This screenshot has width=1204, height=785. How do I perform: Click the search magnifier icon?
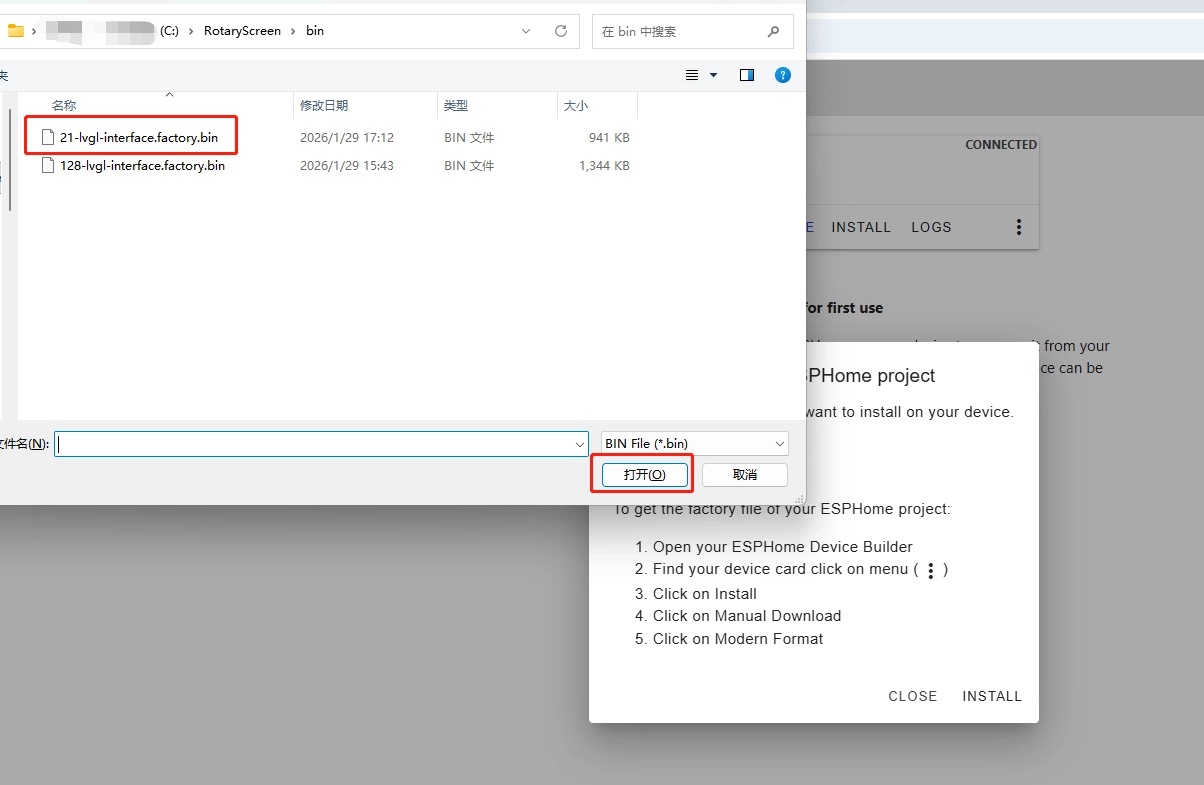click(773, 31)
